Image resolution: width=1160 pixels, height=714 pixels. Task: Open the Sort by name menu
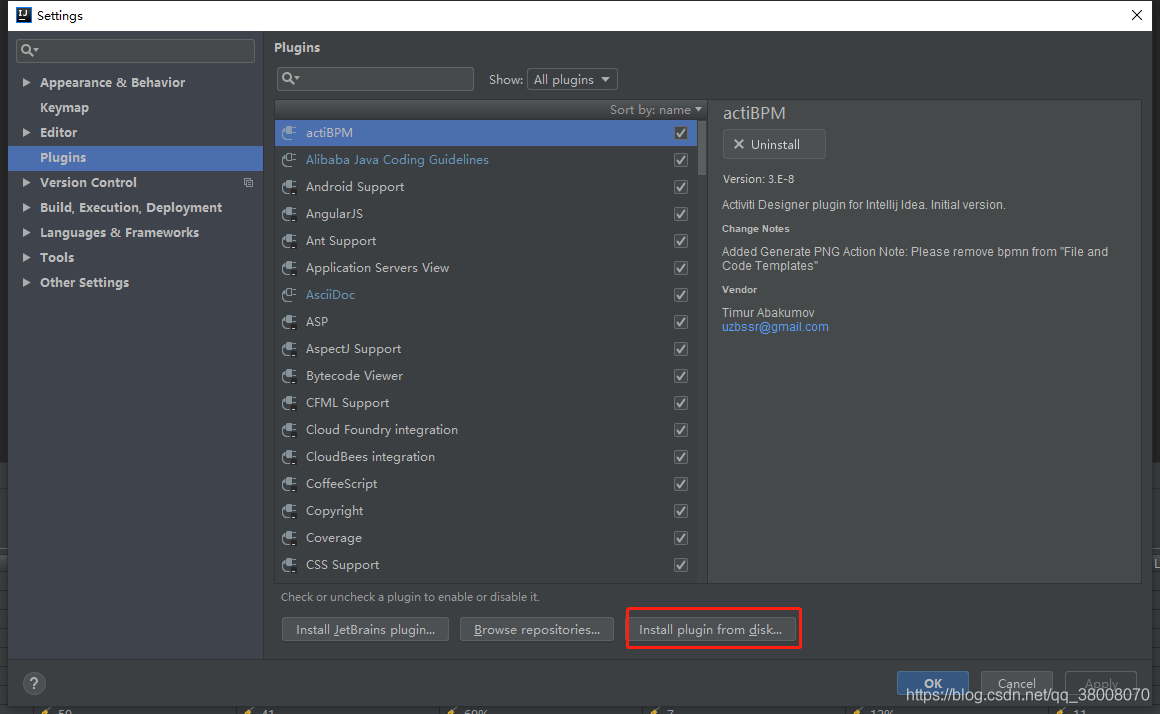[655, 110]
